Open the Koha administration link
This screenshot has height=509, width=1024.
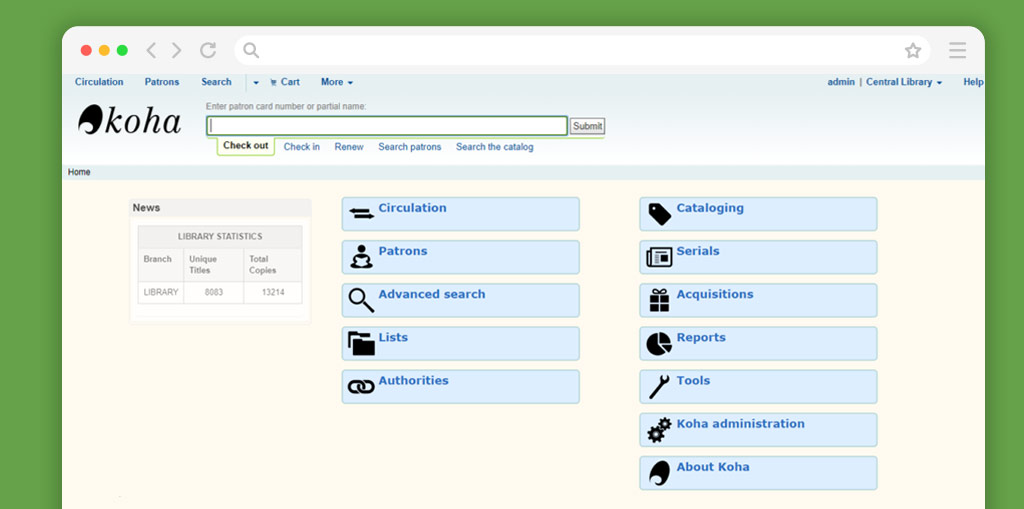coord(740,423)
